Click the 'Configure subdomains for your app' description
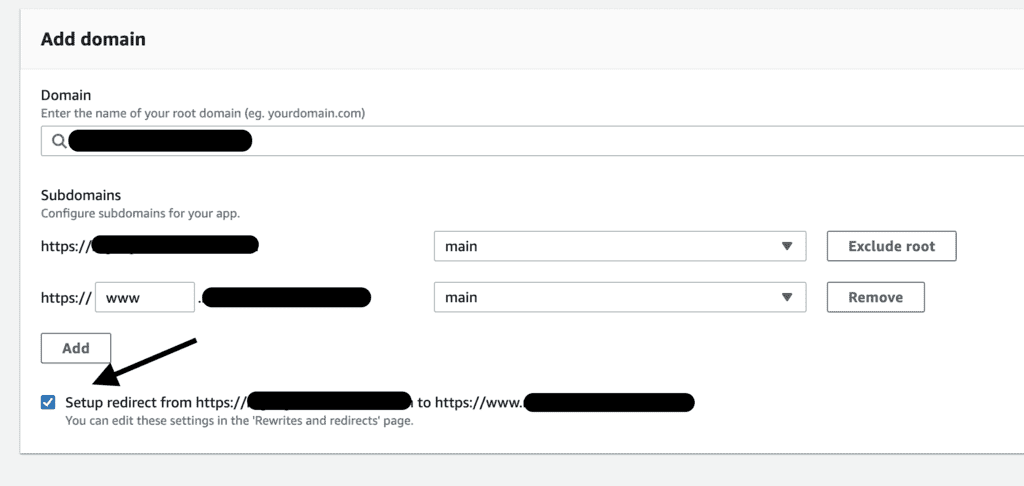This screenshot has width=1024, height=486. [x=140, y=213]
